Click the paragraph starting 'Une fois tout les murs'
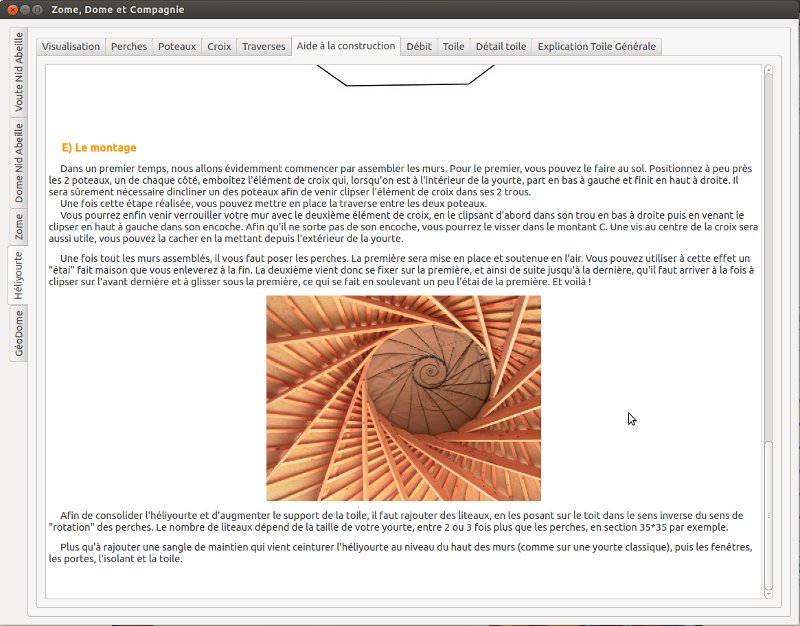Screen dimensions: 800x626 point(402,270)
